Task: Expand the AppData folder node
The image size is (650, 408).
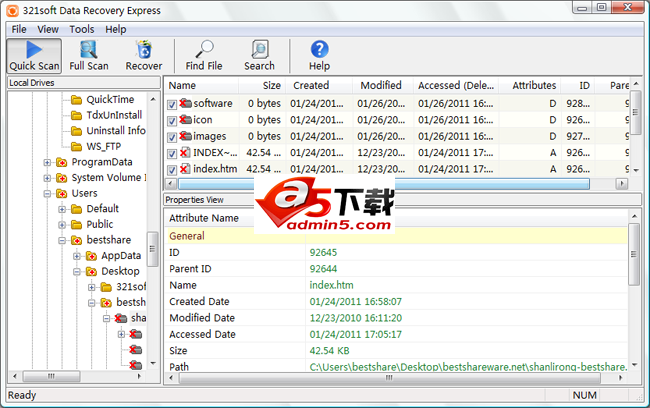Action: coord(77,256)
